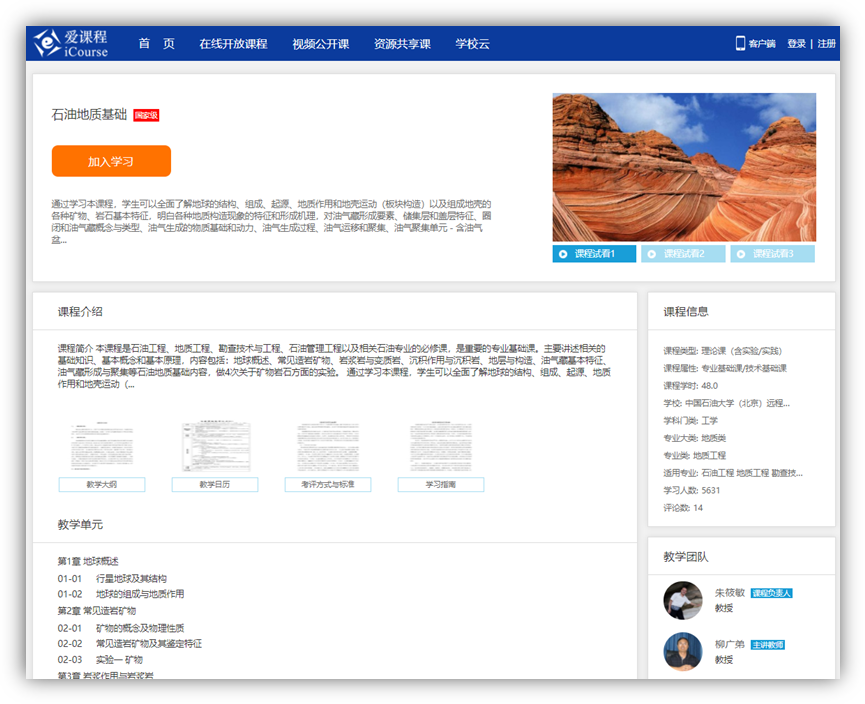Click the 注册 link
This screenshot has width=865, height=704.
(x=827, y=44)
